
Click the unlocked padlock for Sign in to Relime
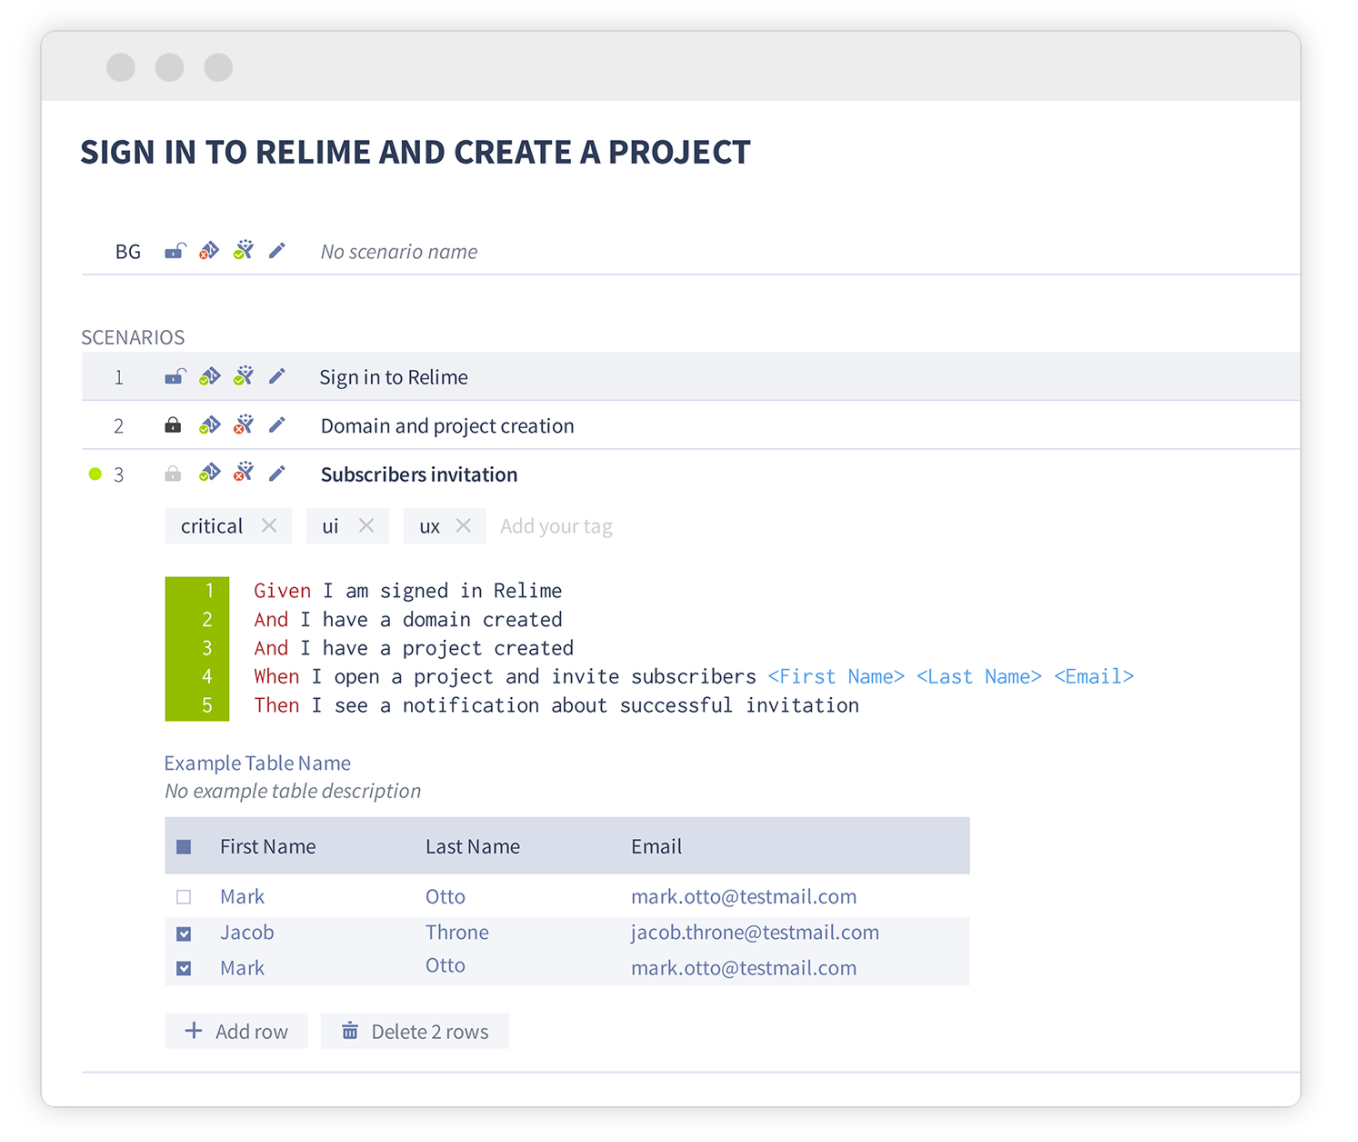pos(175,377)
